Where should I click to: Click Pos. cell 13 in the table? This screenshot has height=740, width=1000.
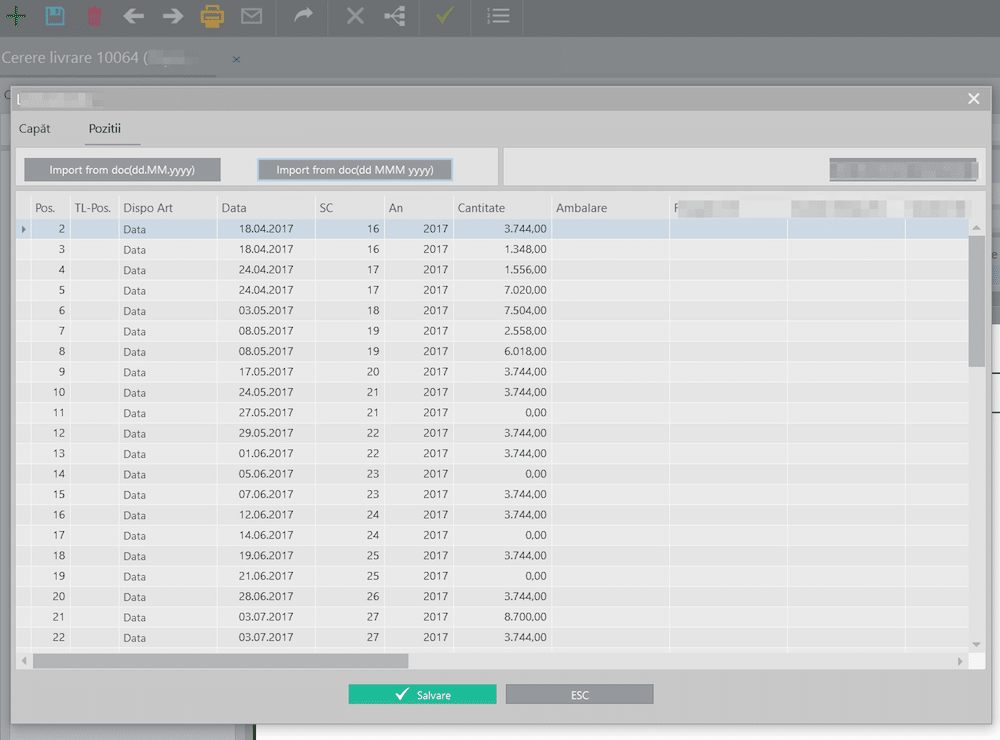coord(50,454)
